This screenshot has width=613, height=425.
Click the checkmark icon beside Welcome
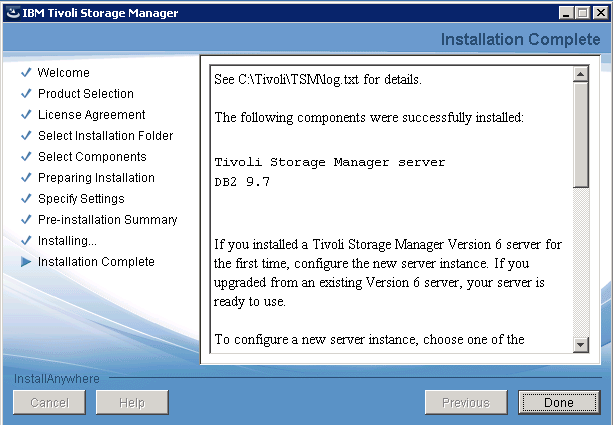[25, 73]
